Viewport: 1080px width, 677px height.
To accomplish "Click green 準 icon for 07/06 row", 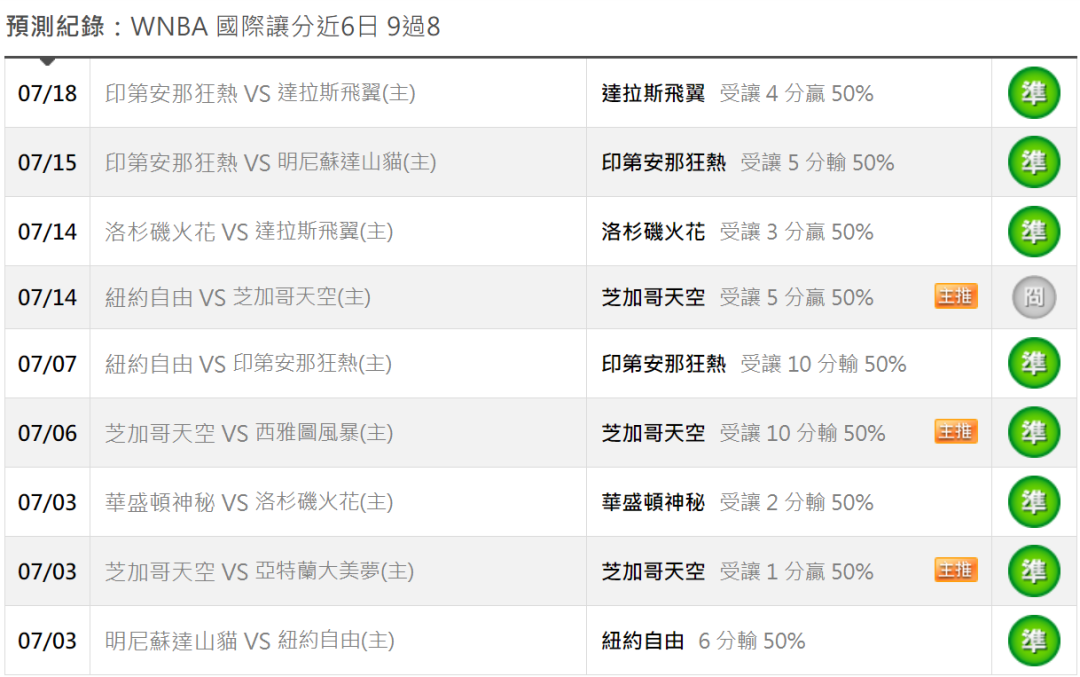I will [1034, 433].
